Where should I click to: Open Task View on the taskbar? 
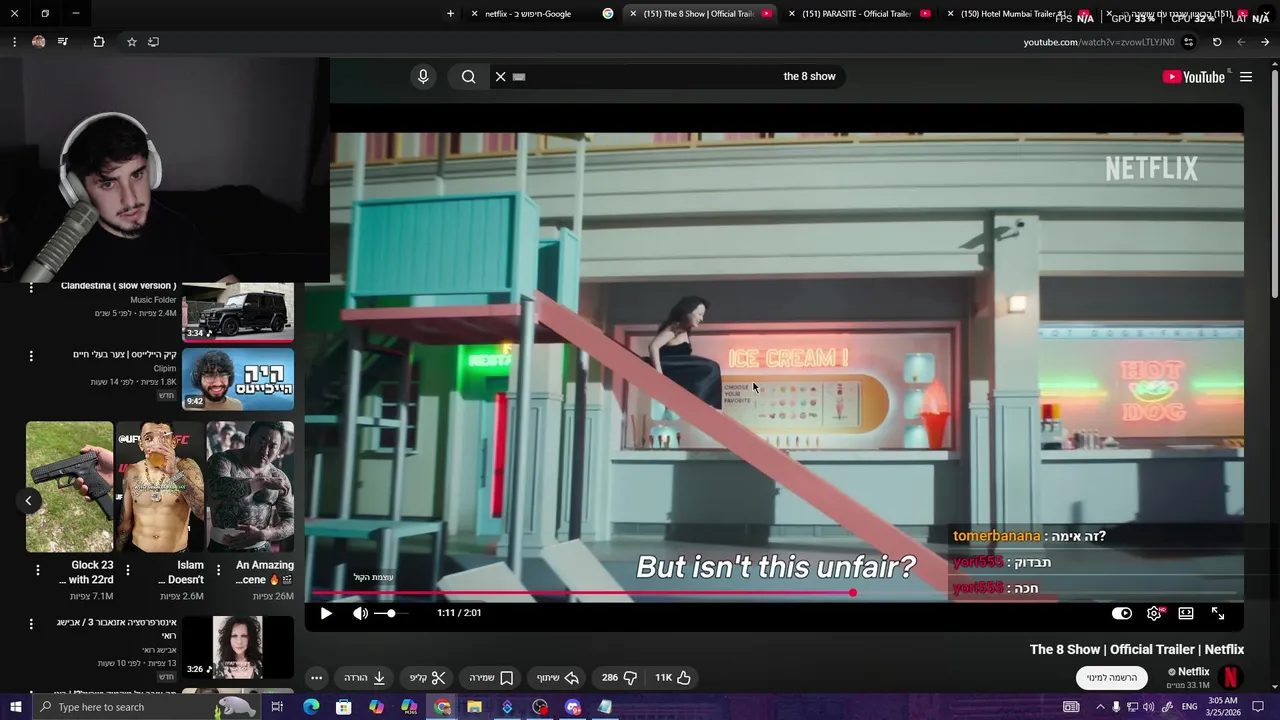(x=277, y=707)
